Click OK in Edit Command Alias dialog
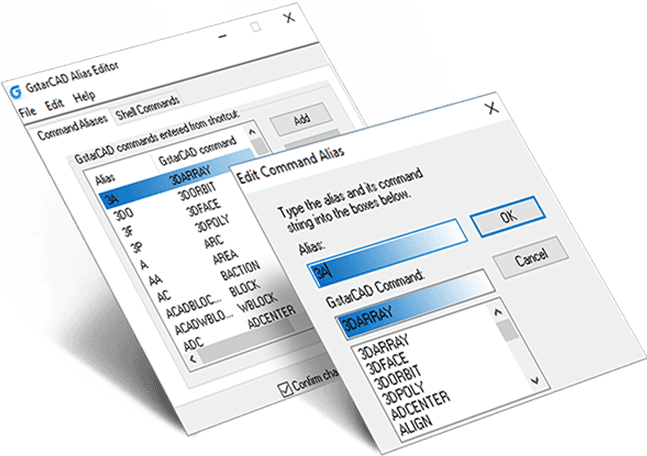Screen dimensions: 647x456 click(508, 216)
